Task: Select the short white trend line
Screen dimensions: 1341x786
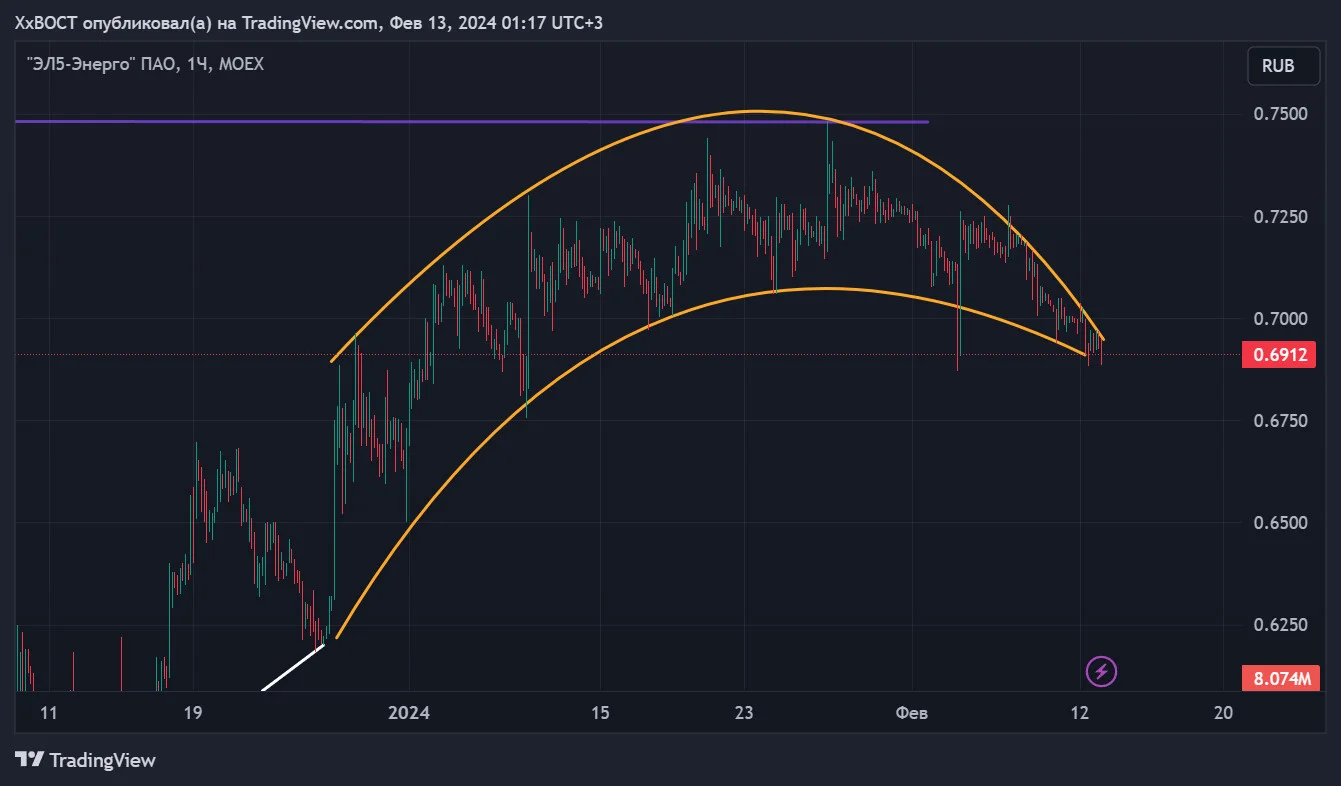Action: 293,668
